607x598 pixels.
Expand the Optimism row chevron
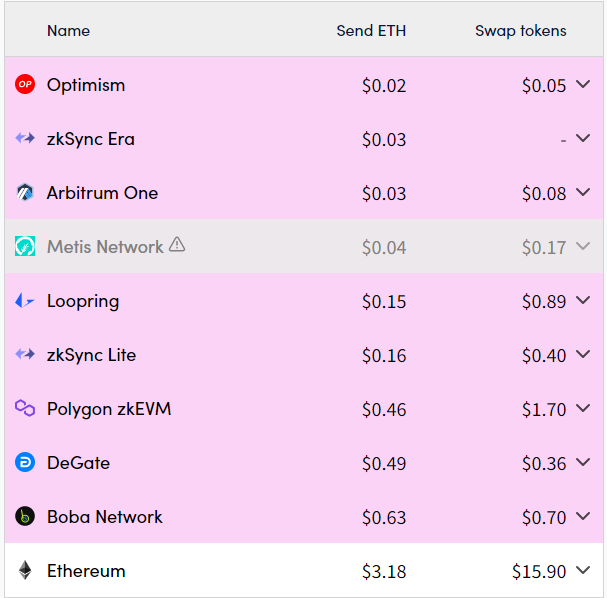pos(583,84)
